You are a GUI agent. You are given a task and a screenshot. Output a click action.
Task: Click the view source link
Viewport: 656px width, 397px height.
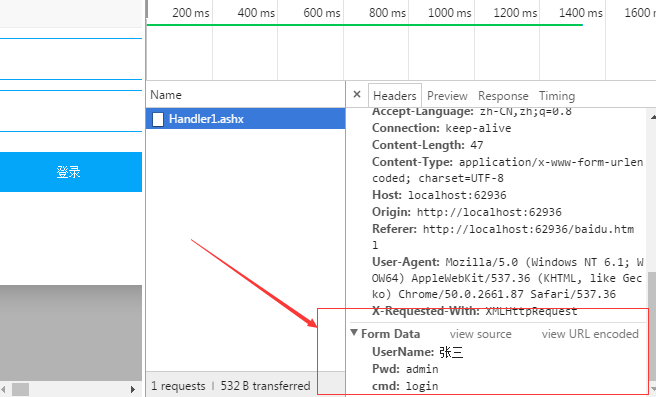point(480,334)
